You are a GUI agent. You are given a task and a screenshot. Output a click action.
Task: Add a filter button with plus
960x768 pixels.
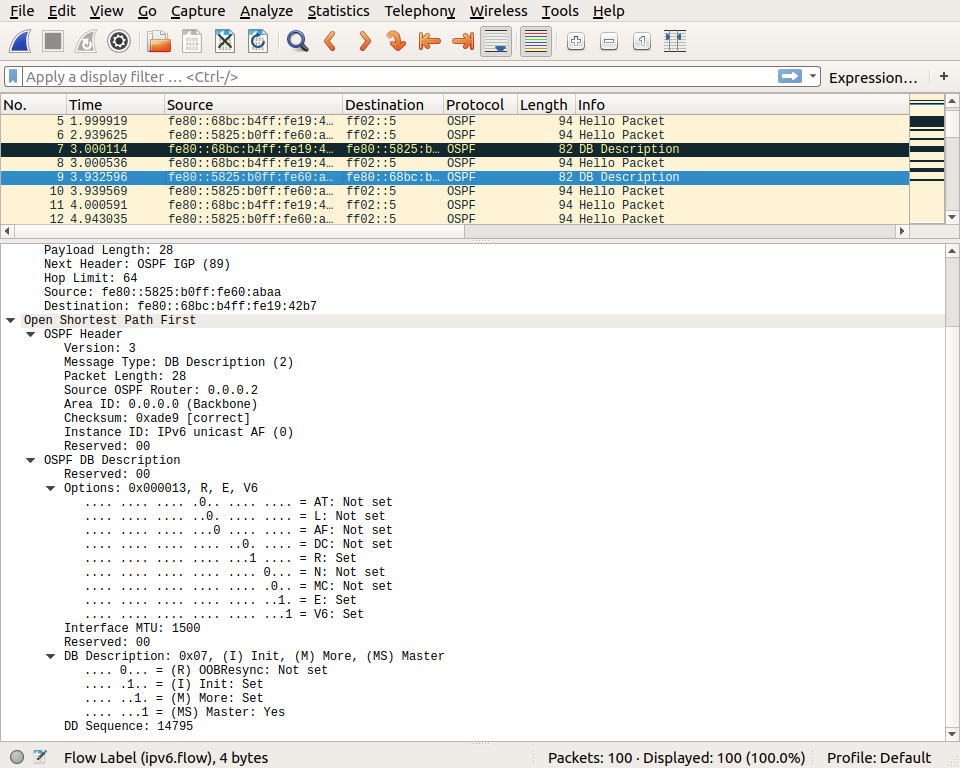click(943, 77)
